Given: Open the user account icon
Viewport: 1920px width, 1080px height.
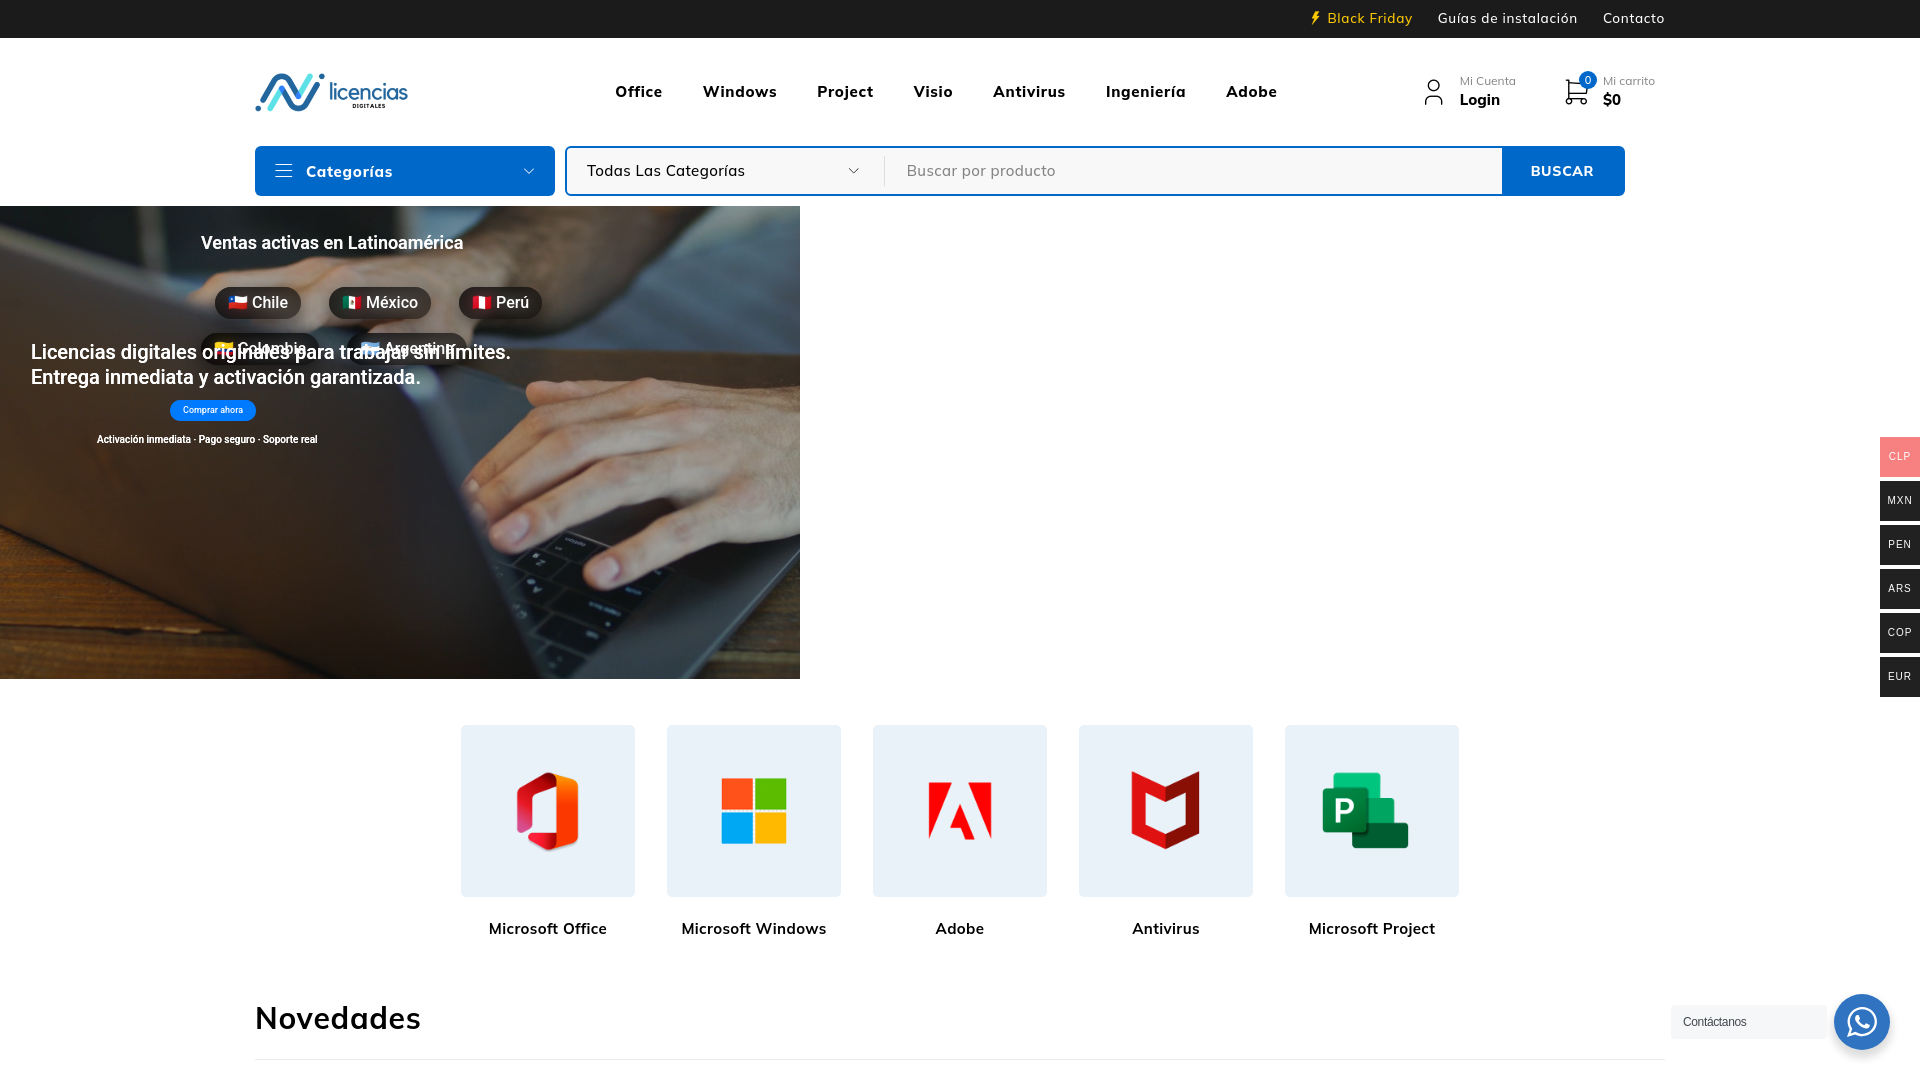Looking at the screenshot, I should (1433, 92).
